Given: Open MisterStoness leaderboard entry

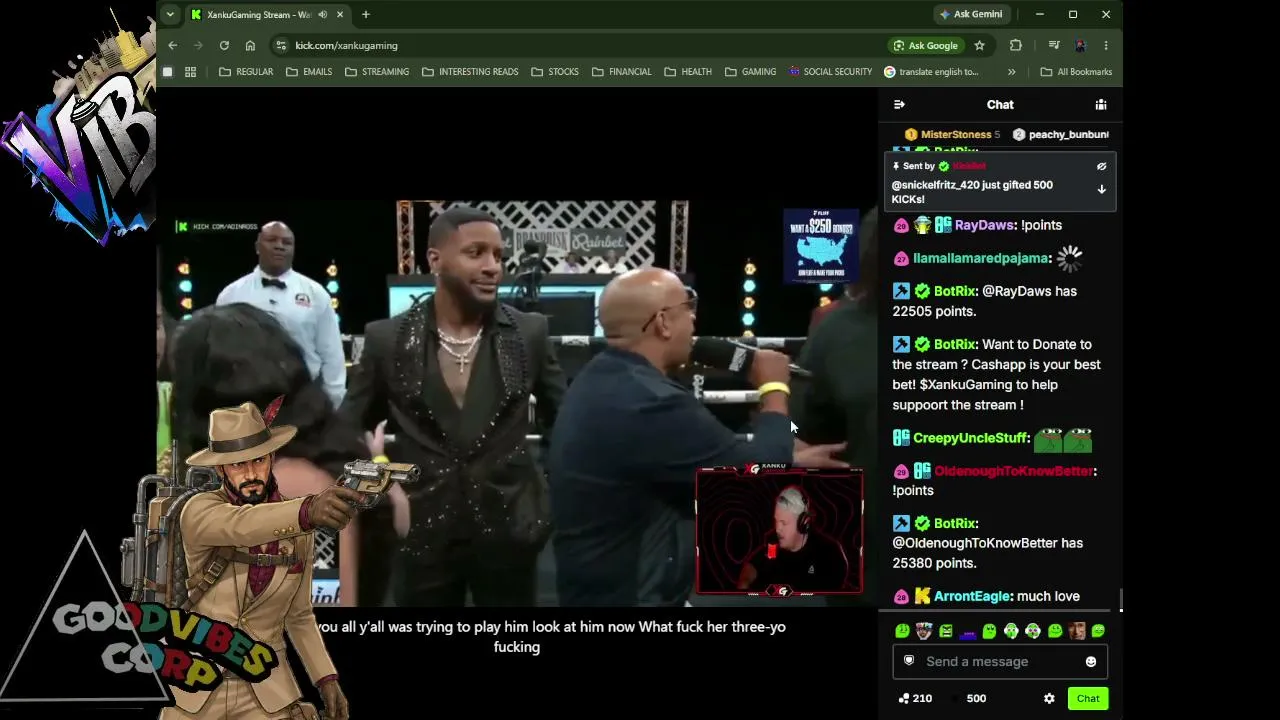Looking at the screenshot, I should coord(951,134).
